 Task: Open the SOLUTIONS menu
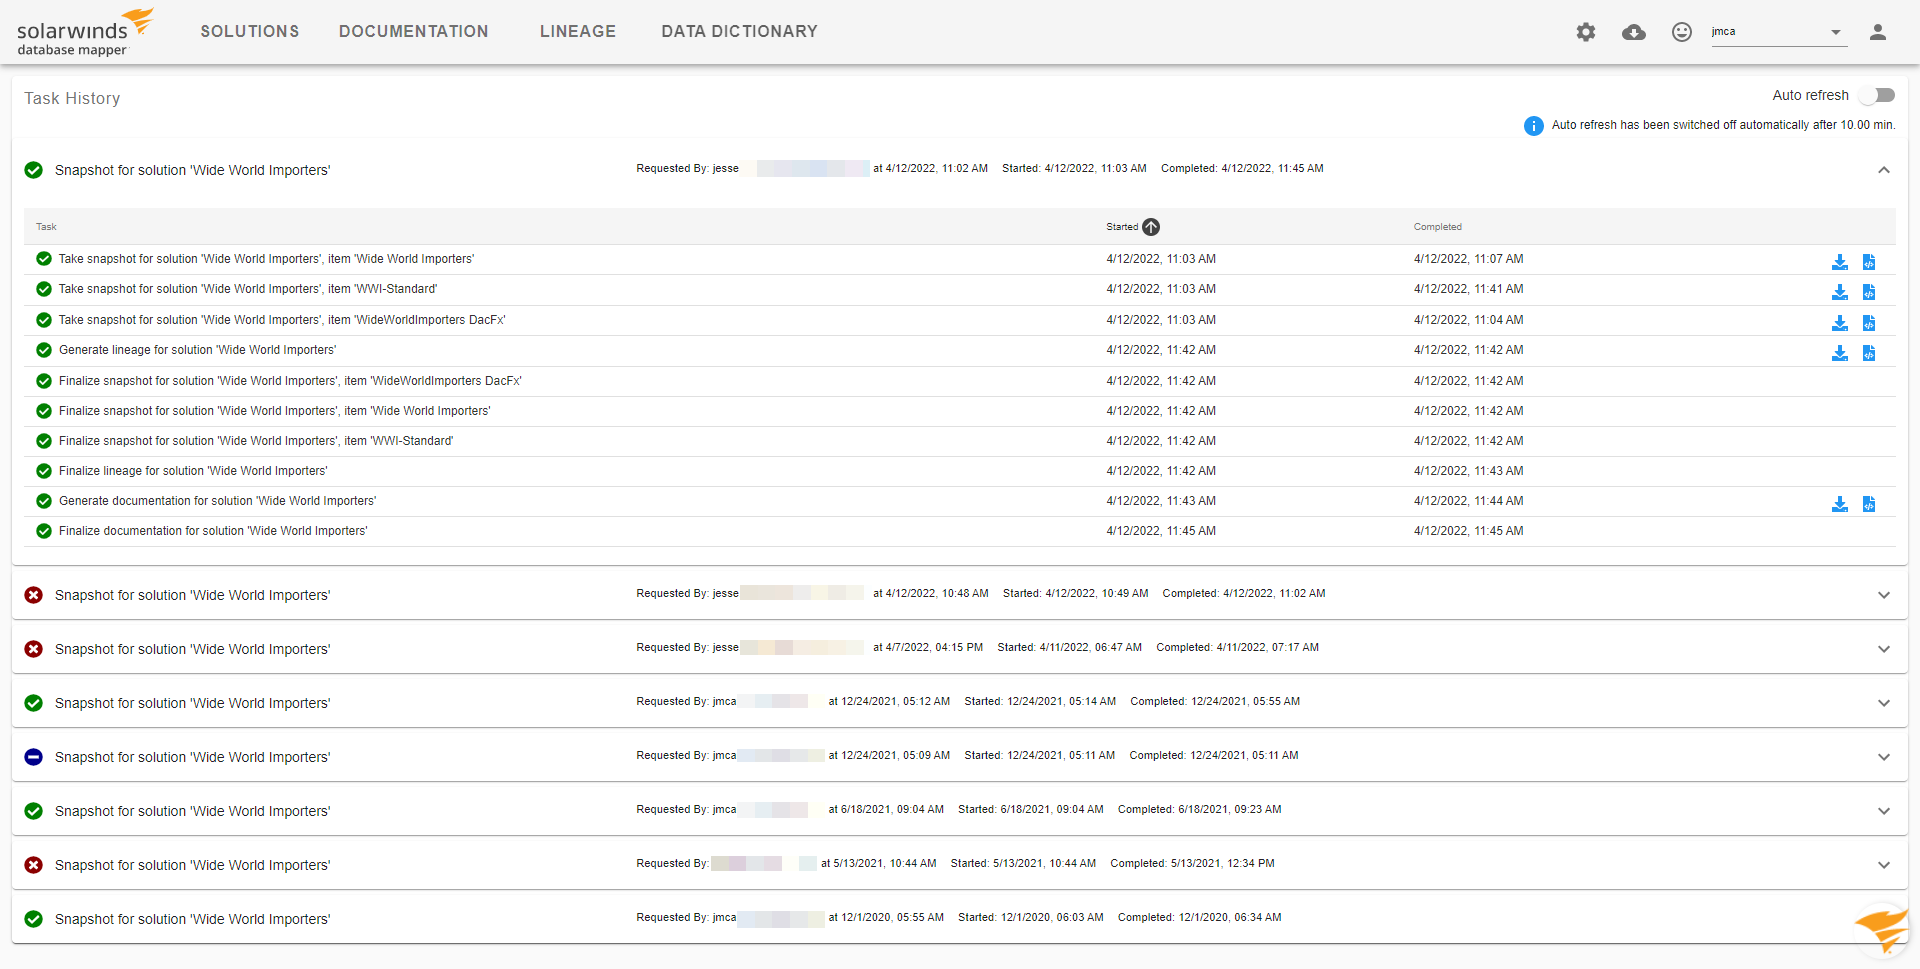click(250, 32)
